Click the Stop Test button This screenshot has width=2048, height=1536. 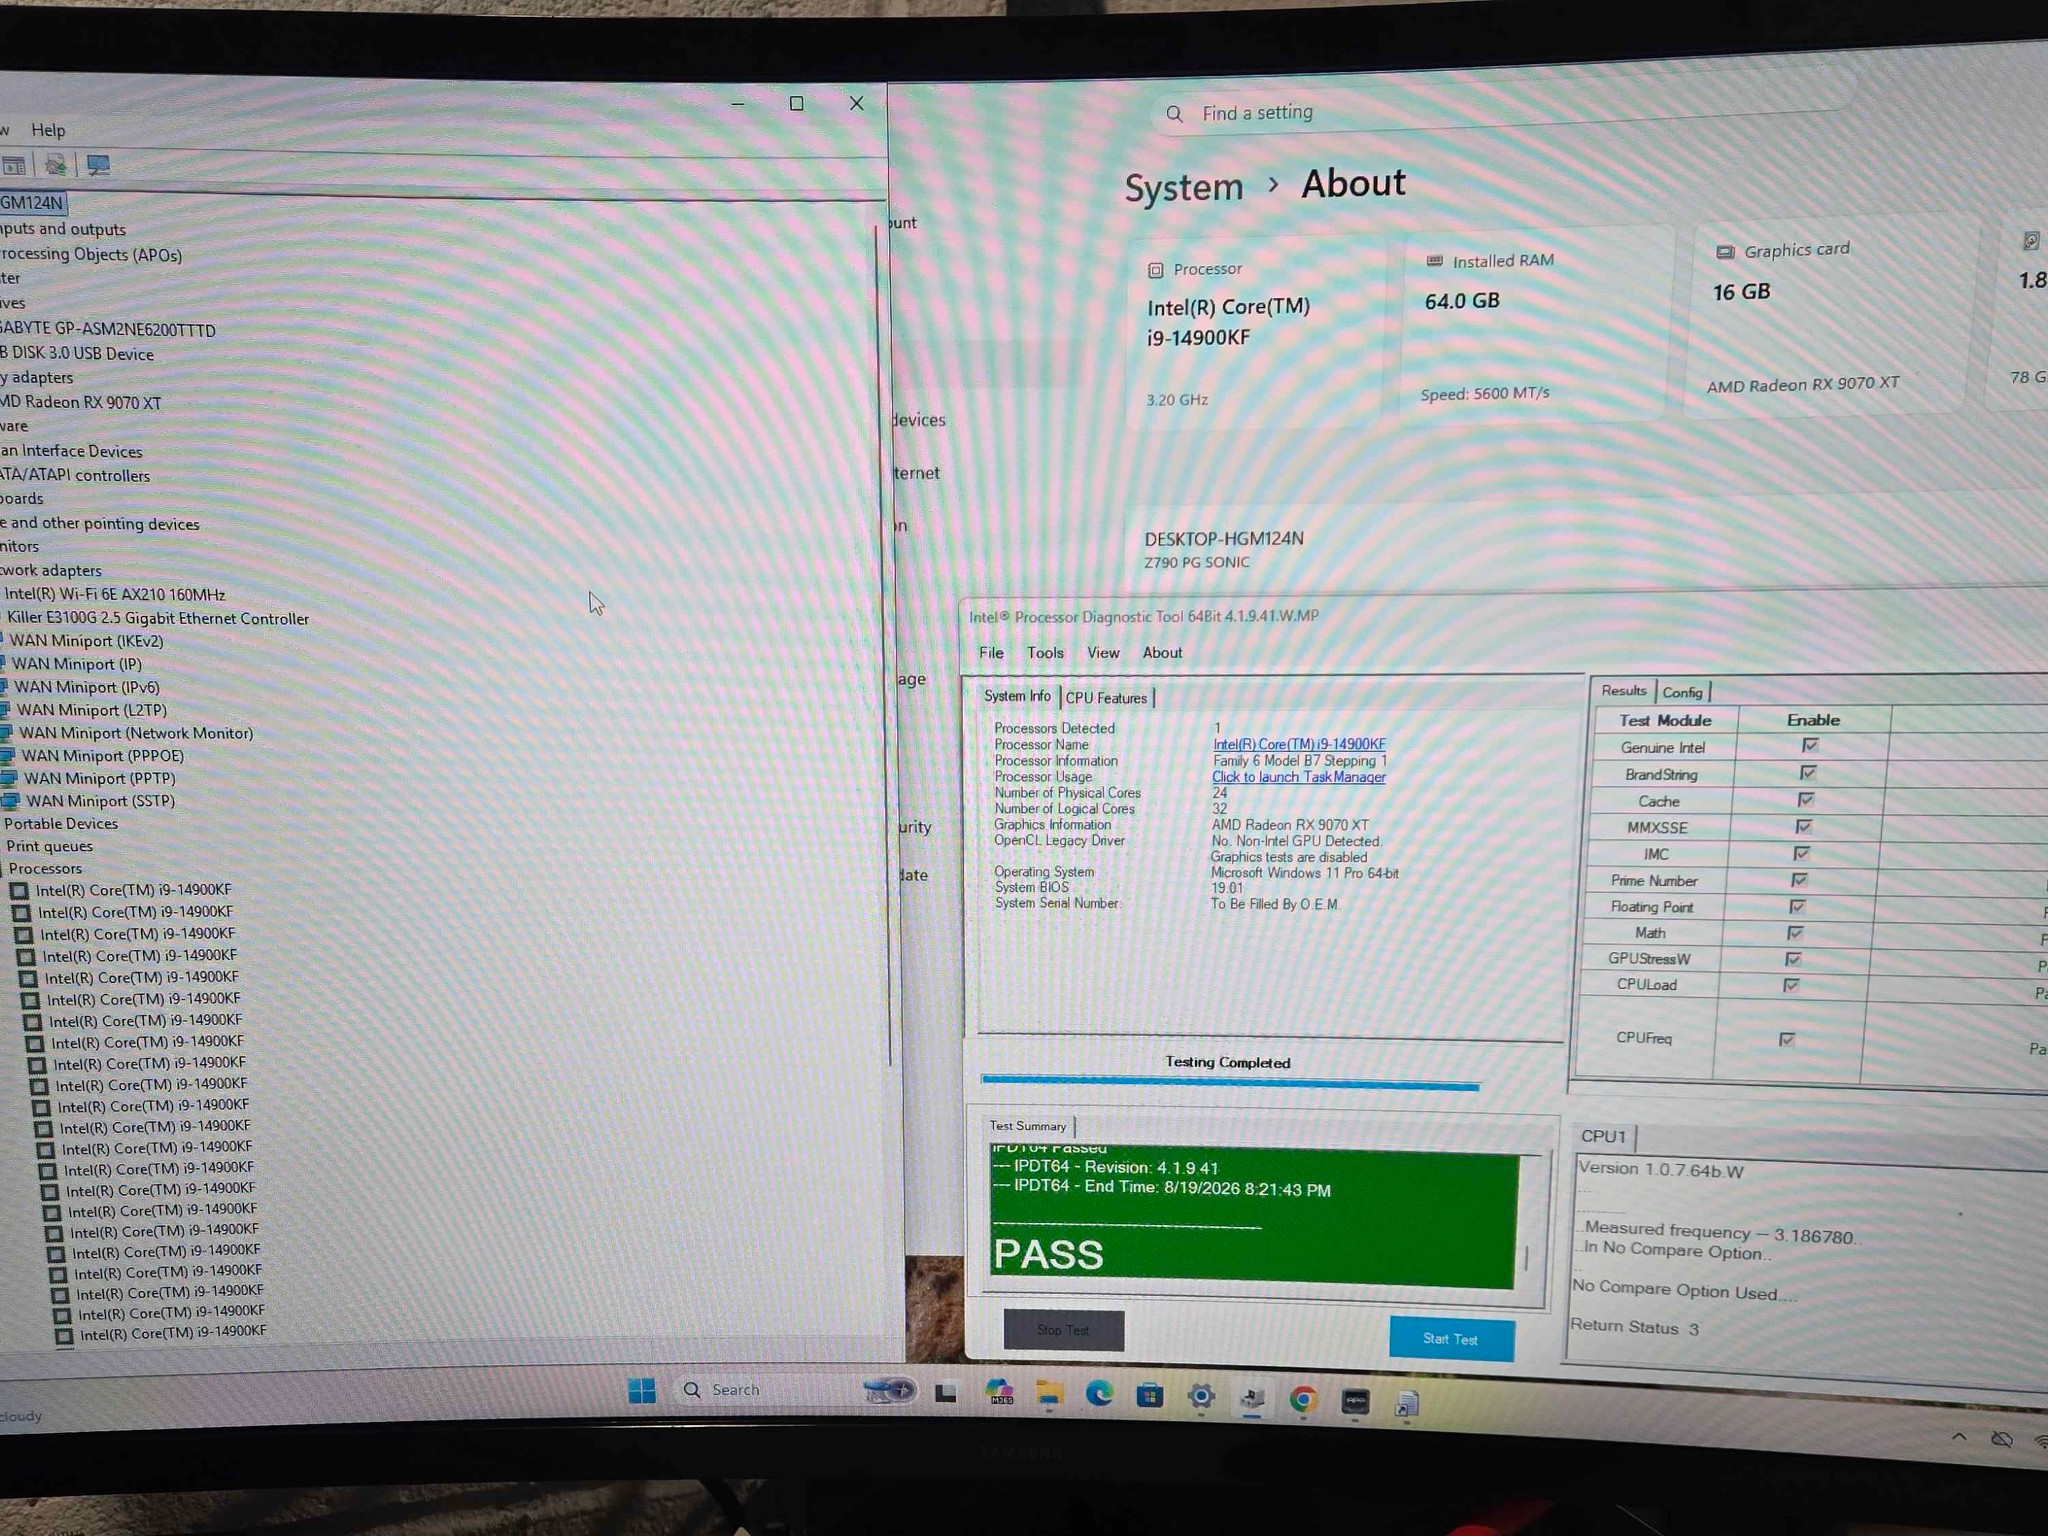click(x=1064, y=1330)
